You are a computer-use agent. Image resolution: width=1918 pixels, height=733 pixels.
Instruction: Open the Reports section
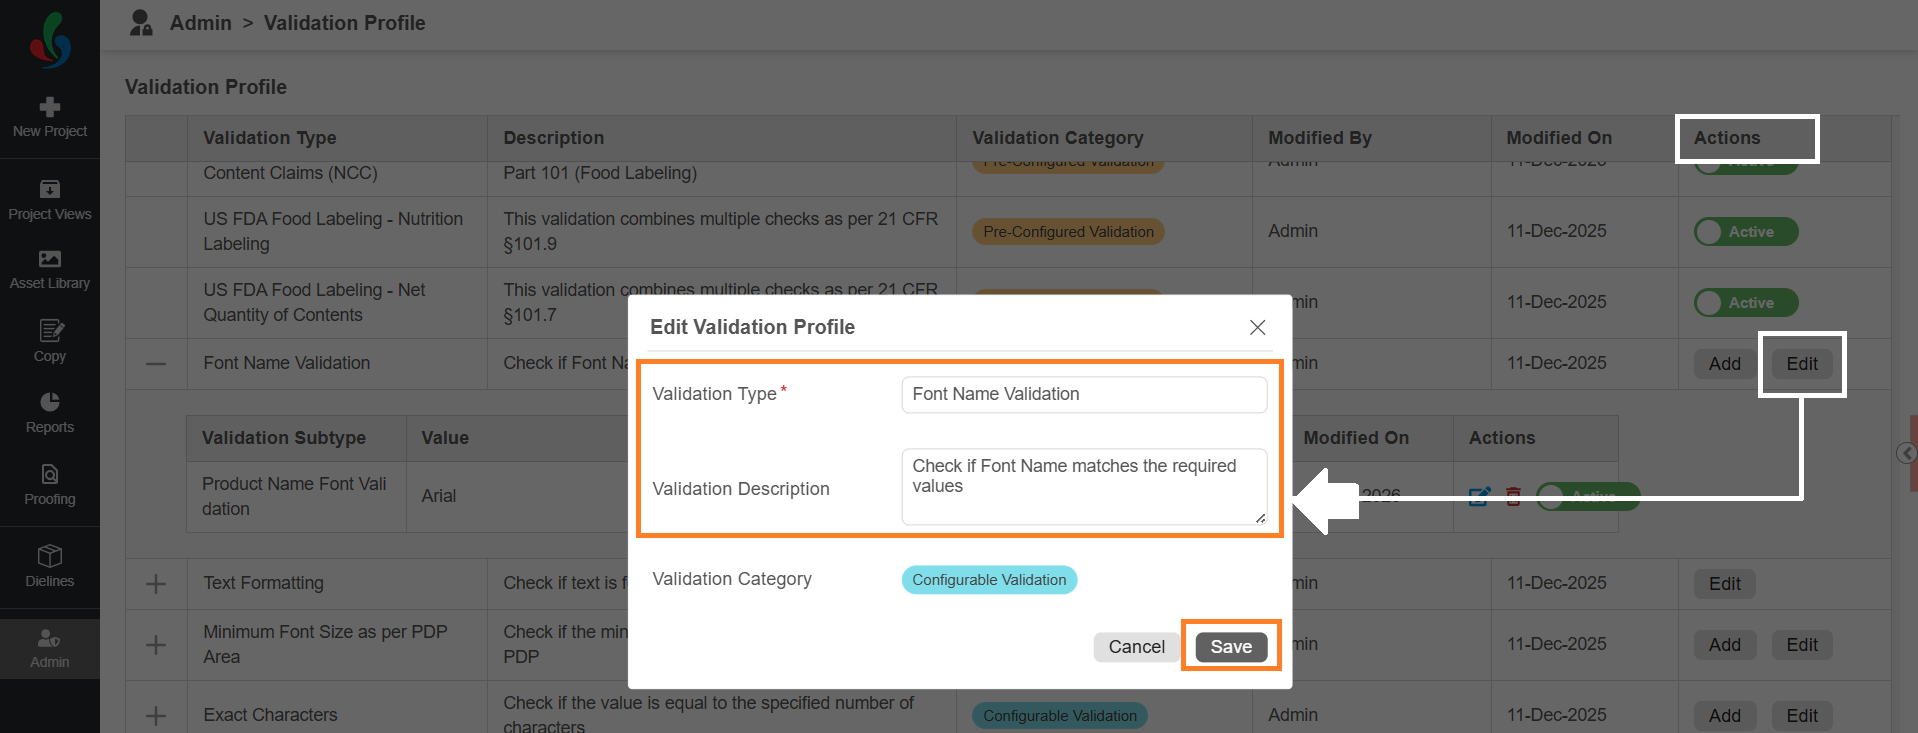(x=50, y=413)
